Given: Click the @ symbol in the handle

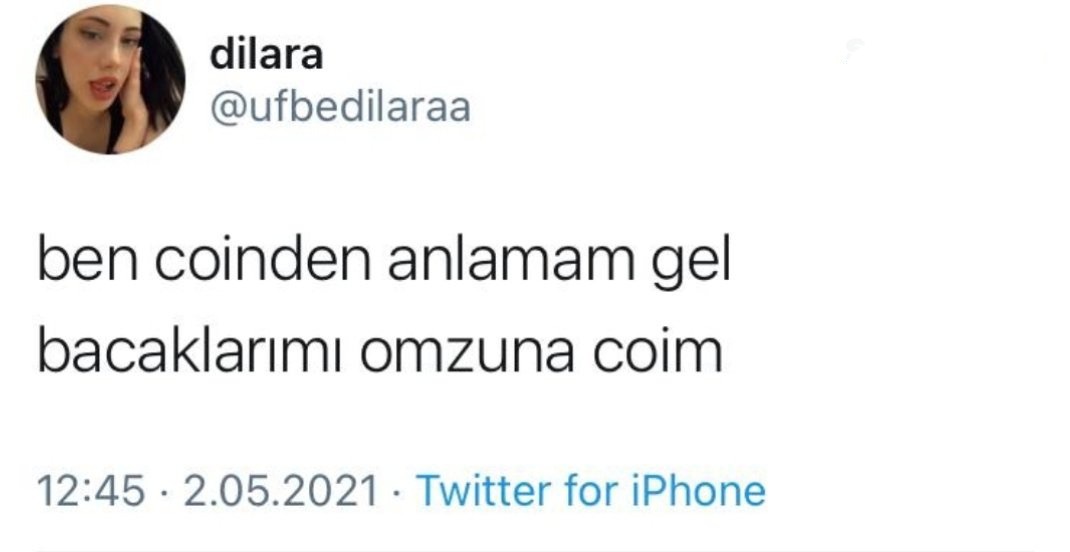Looking at the screenshot, I should [x=227, y=109].
